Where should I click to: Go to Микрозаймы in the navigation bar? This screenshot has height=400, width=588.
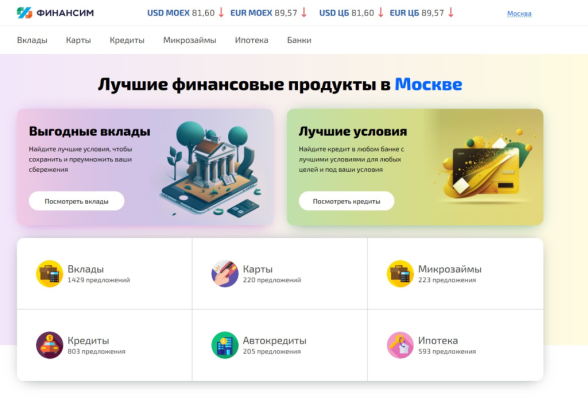click(x=189, y=40)
